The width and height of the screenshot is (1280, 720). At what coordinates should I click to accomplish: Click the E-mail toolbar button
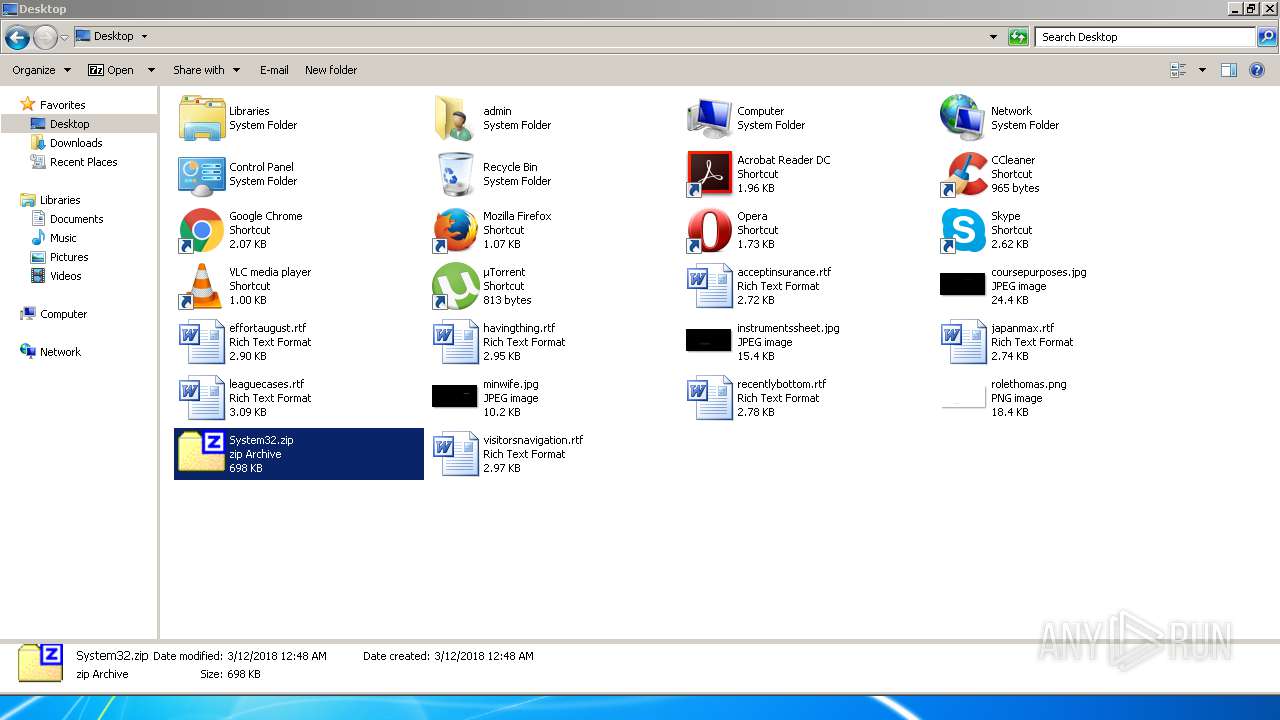click(x=274, y=70)
